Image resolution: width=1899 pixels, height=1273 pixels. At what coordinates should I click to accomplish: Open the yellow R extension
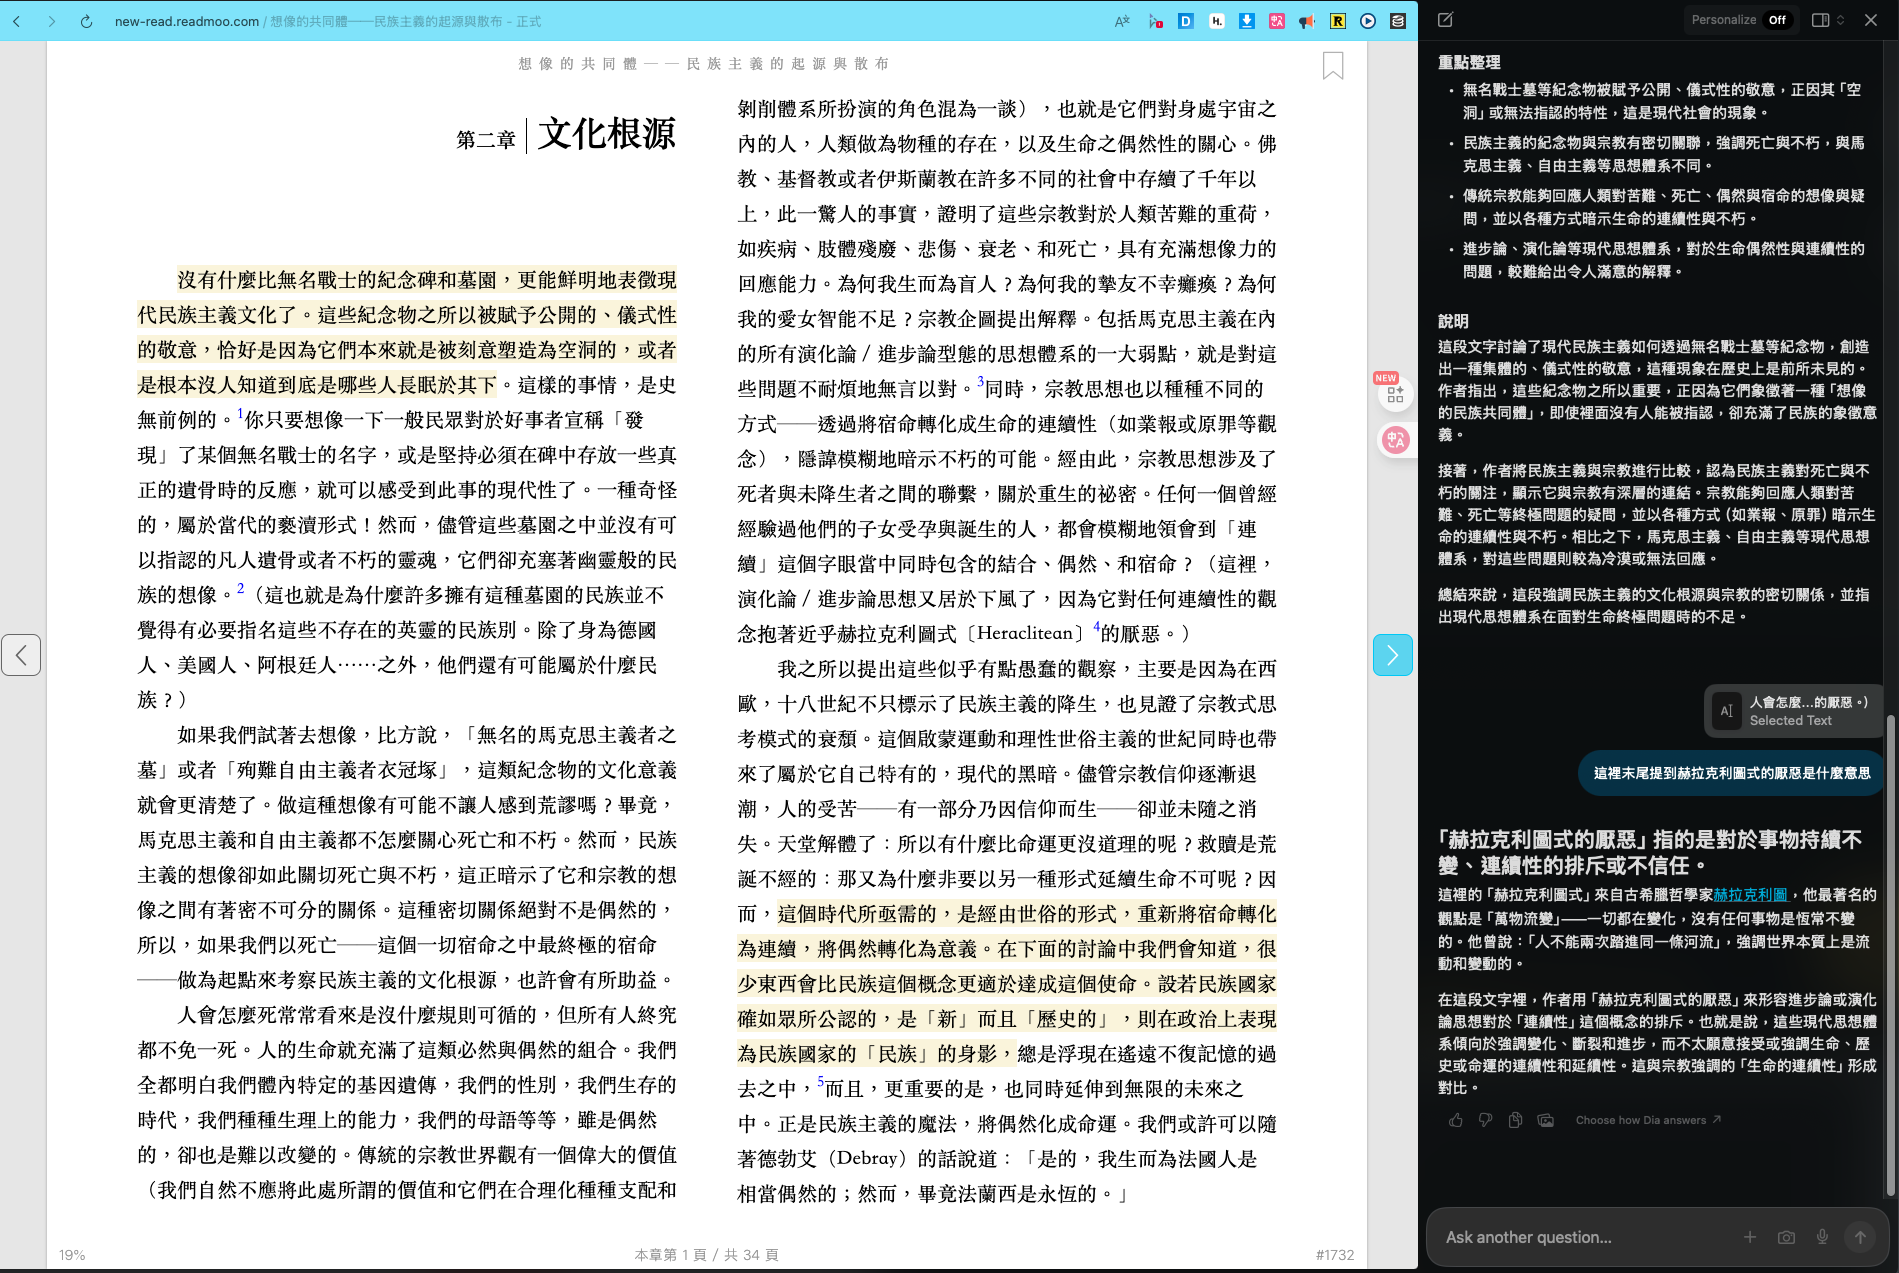[1337, 21]
